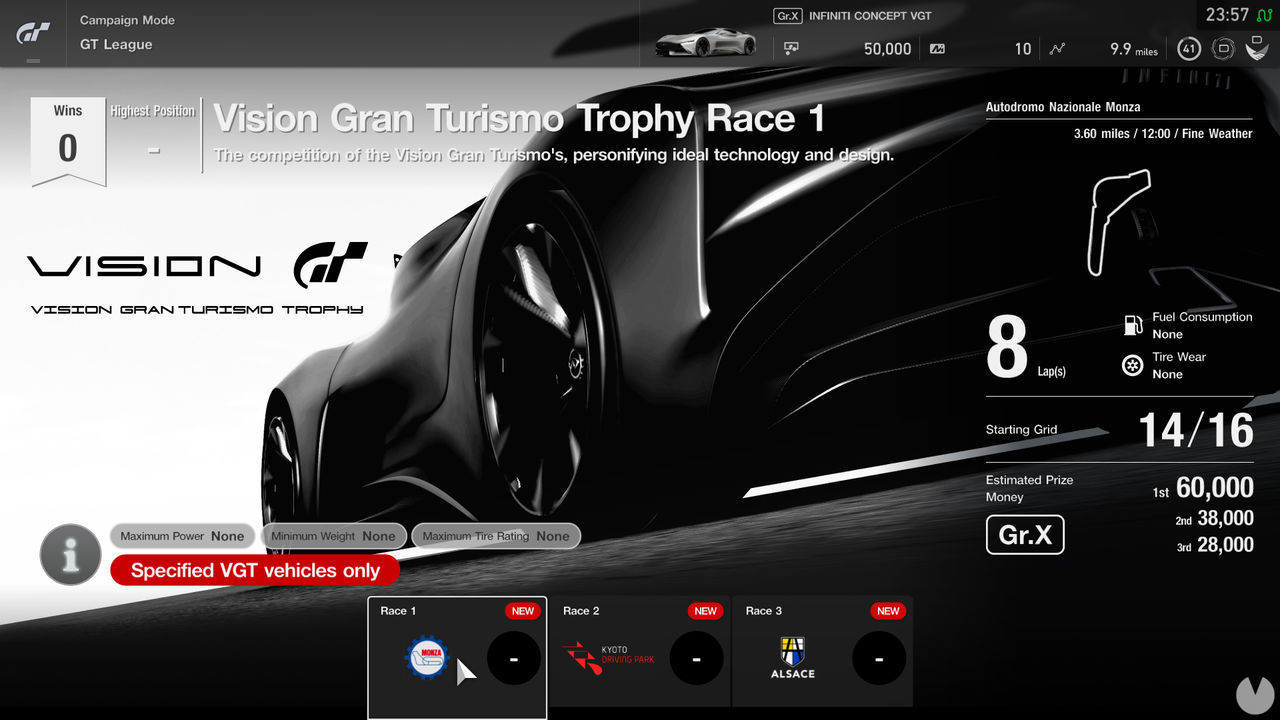Click the Tire Wear None label
Screen dimensions: 1280x720
click(x=1179, y=365)
